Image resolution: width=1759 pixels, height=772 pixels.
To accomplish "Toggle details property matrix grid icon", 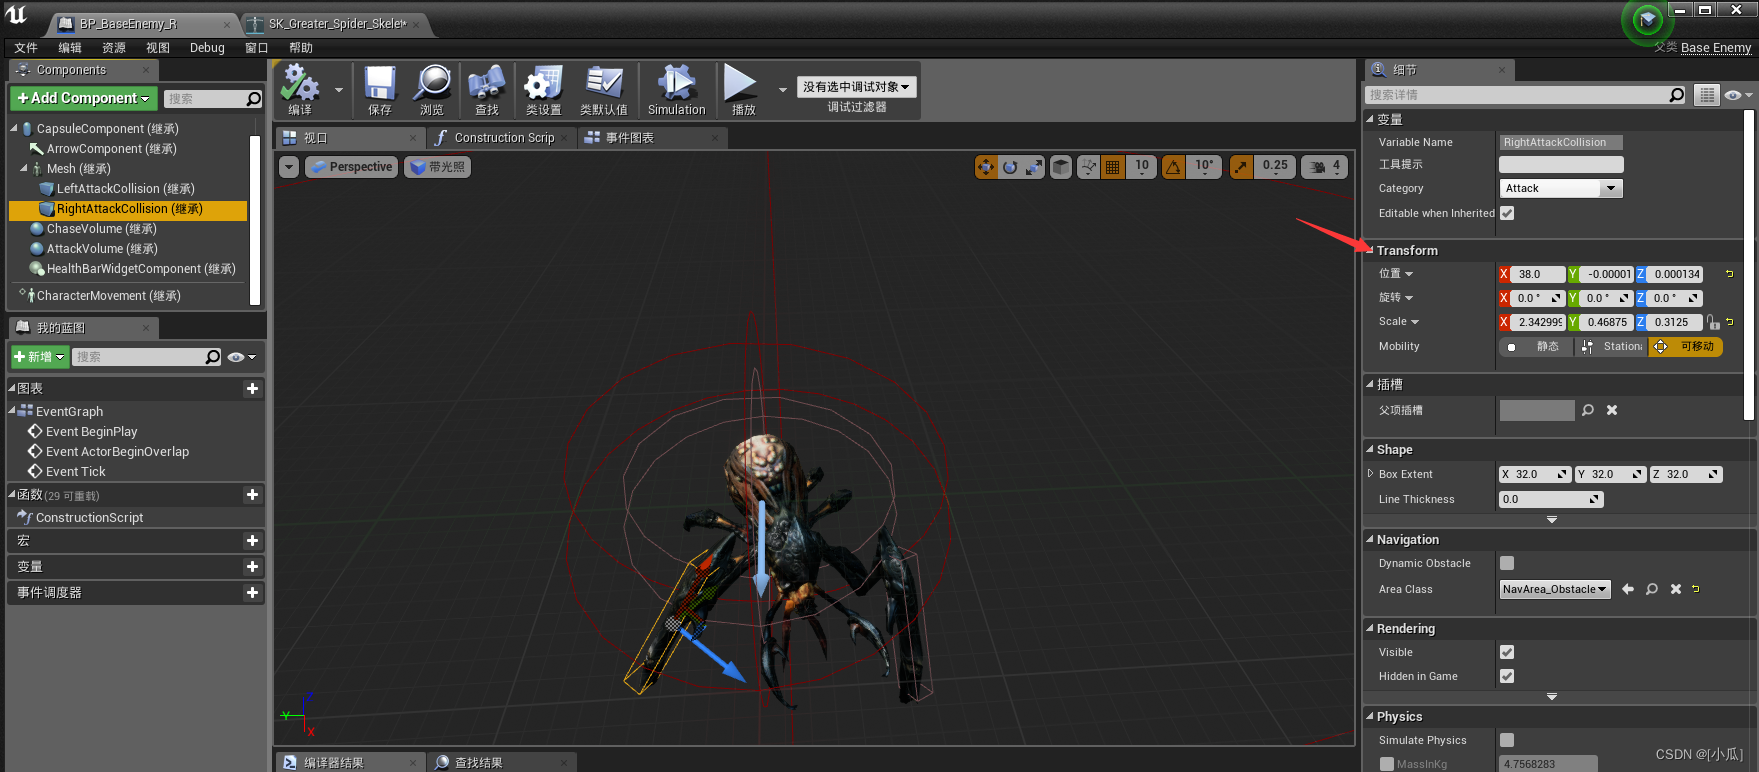I will tap(1707, 95).
